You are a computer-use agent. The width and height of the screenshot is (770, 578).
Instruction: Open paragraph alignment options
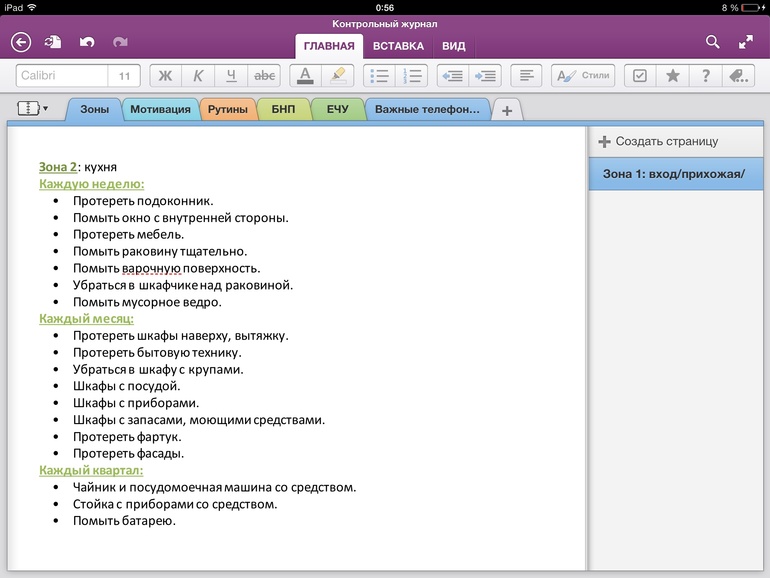[526, 76]
